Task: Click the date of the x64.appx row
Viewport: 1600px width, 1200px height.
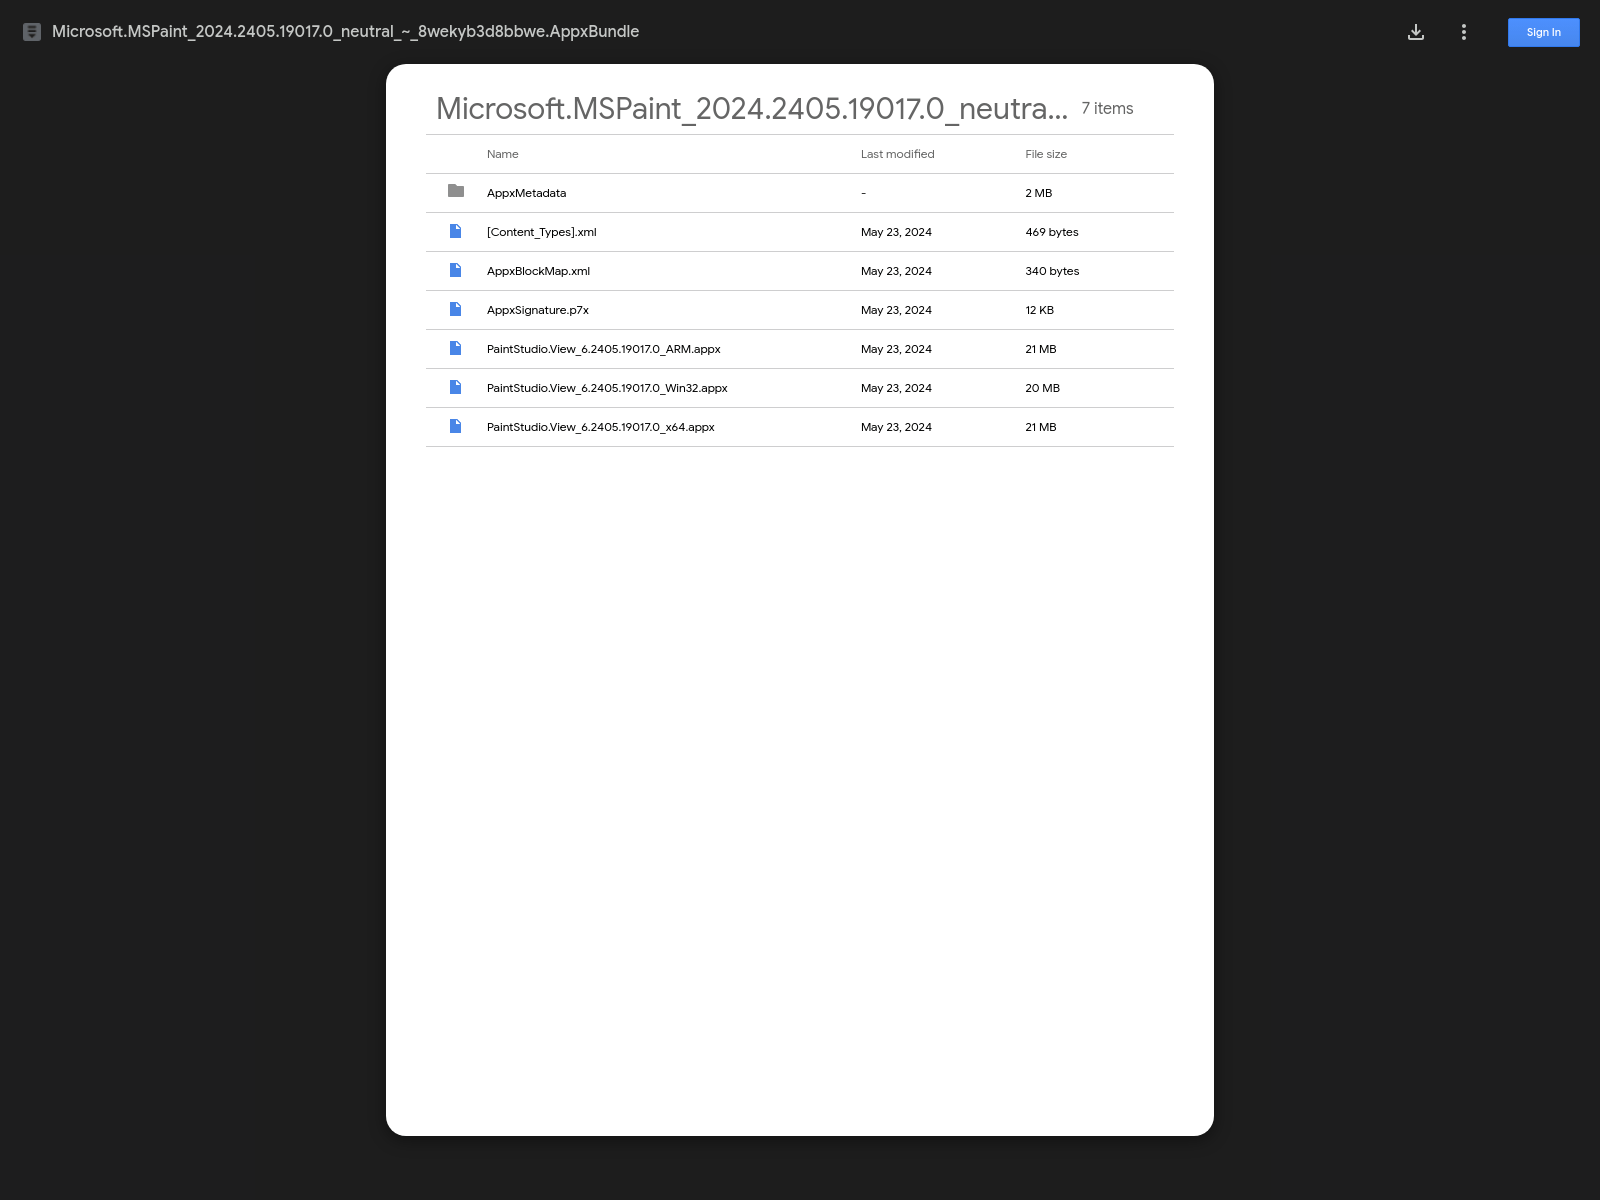Action: point(896,427)
